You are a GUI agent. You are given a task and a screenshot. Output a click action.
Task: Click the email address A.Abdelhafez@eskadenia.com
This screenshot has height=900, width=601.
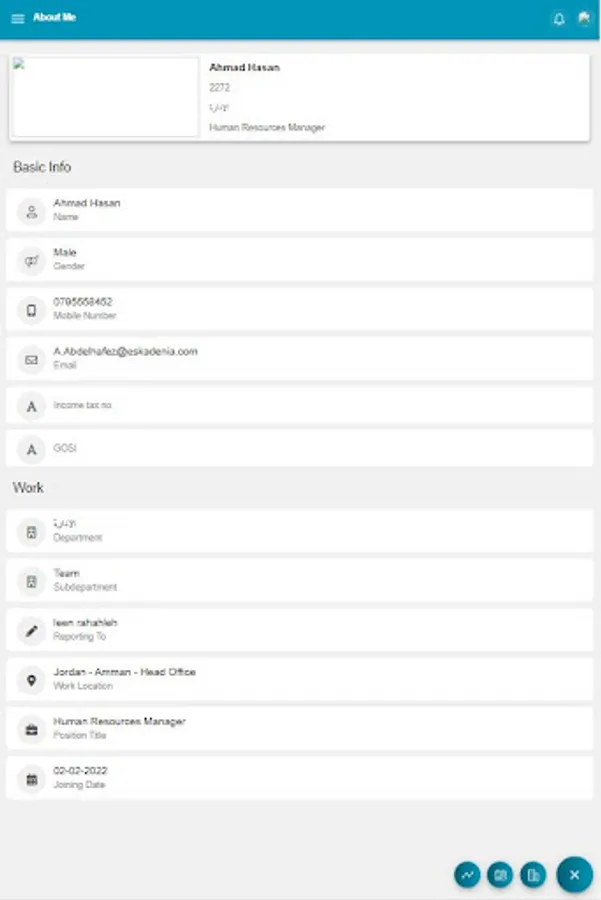(x=125, y=352)
